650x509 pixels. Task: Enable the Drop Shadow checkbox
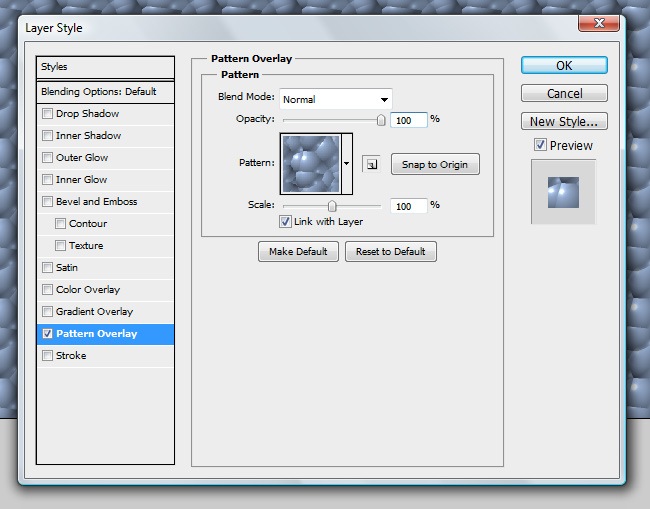click(x=48, y=114)
